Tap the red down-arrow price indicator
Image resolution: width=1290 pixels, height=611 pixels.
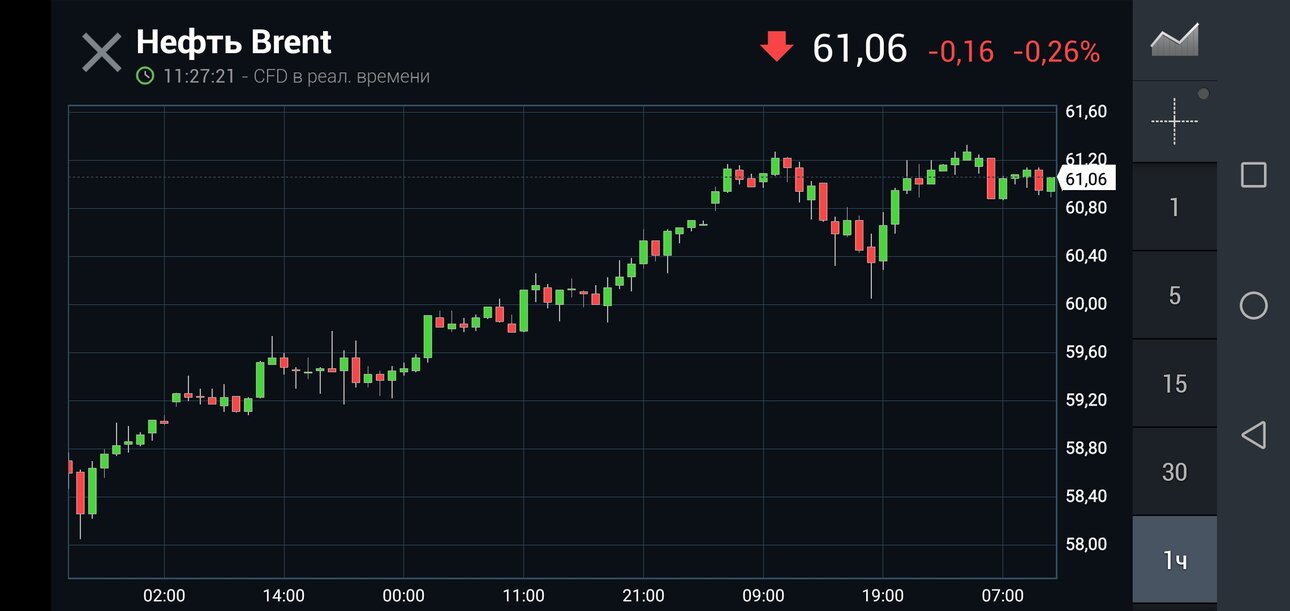click(x=776, y=47)
